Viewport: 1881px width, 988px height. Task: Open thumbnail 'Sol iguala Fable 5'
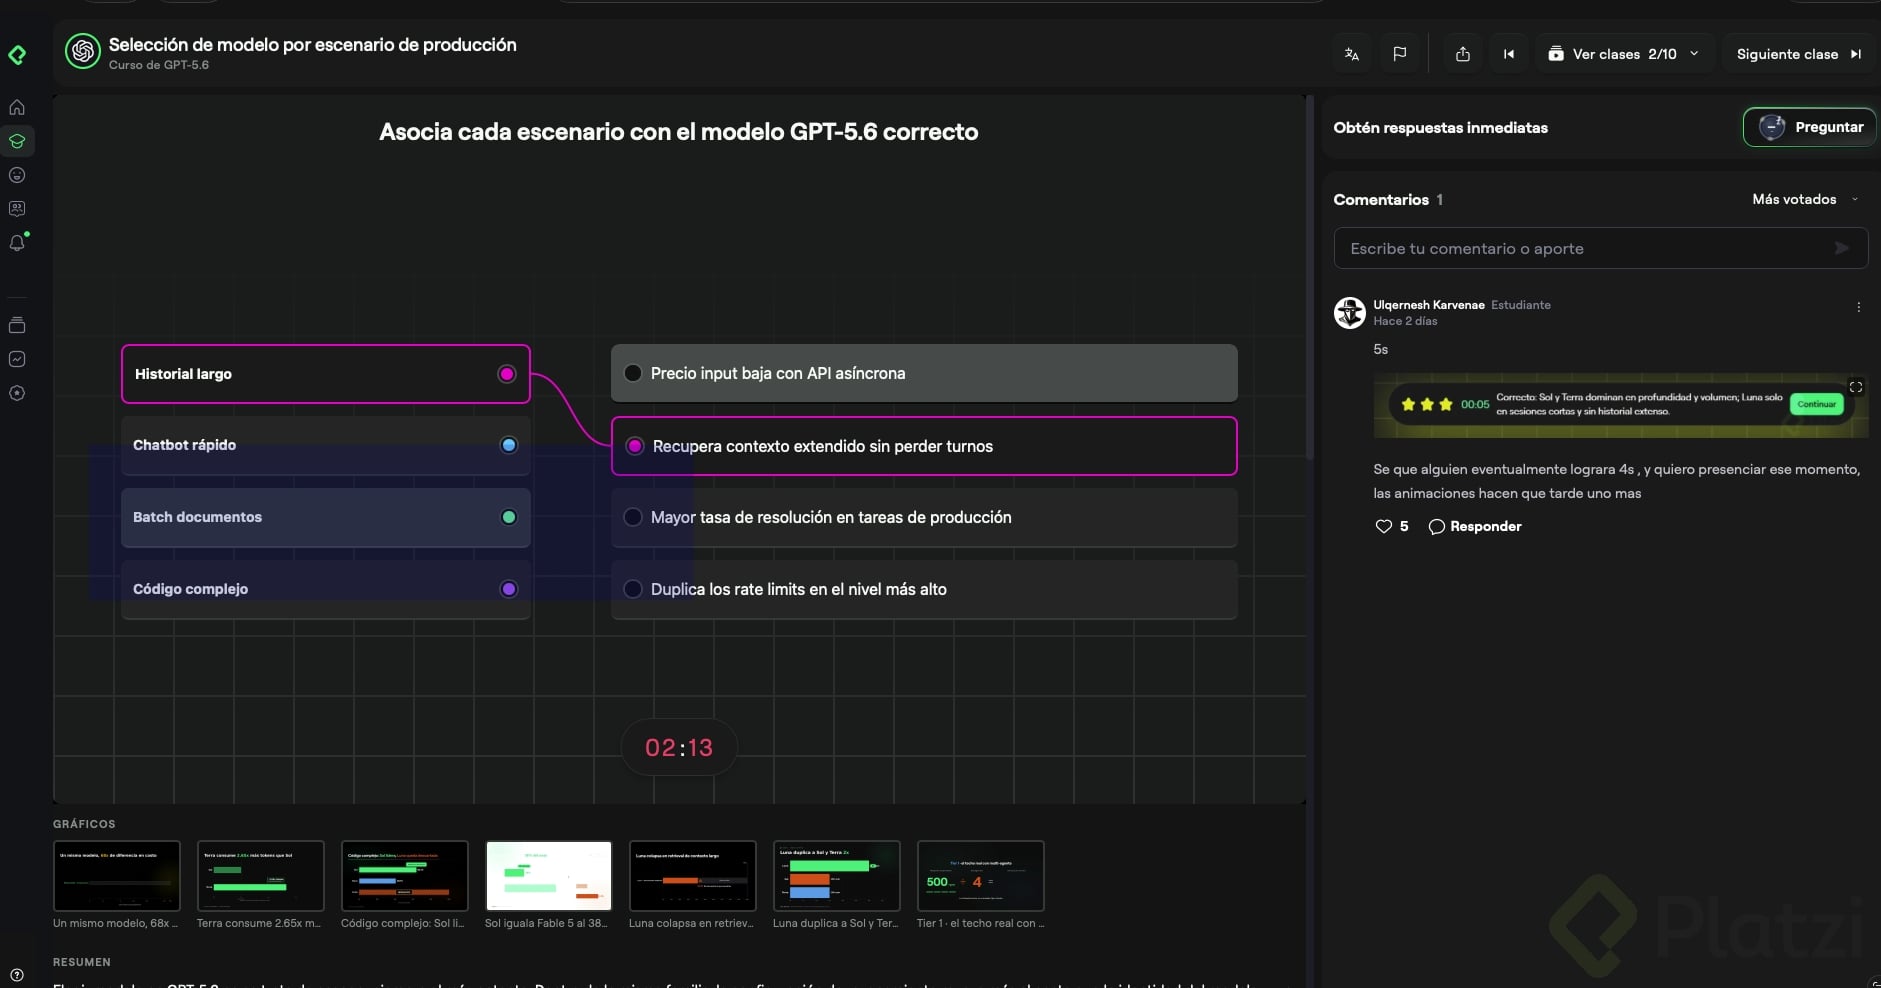pos(549,876)
